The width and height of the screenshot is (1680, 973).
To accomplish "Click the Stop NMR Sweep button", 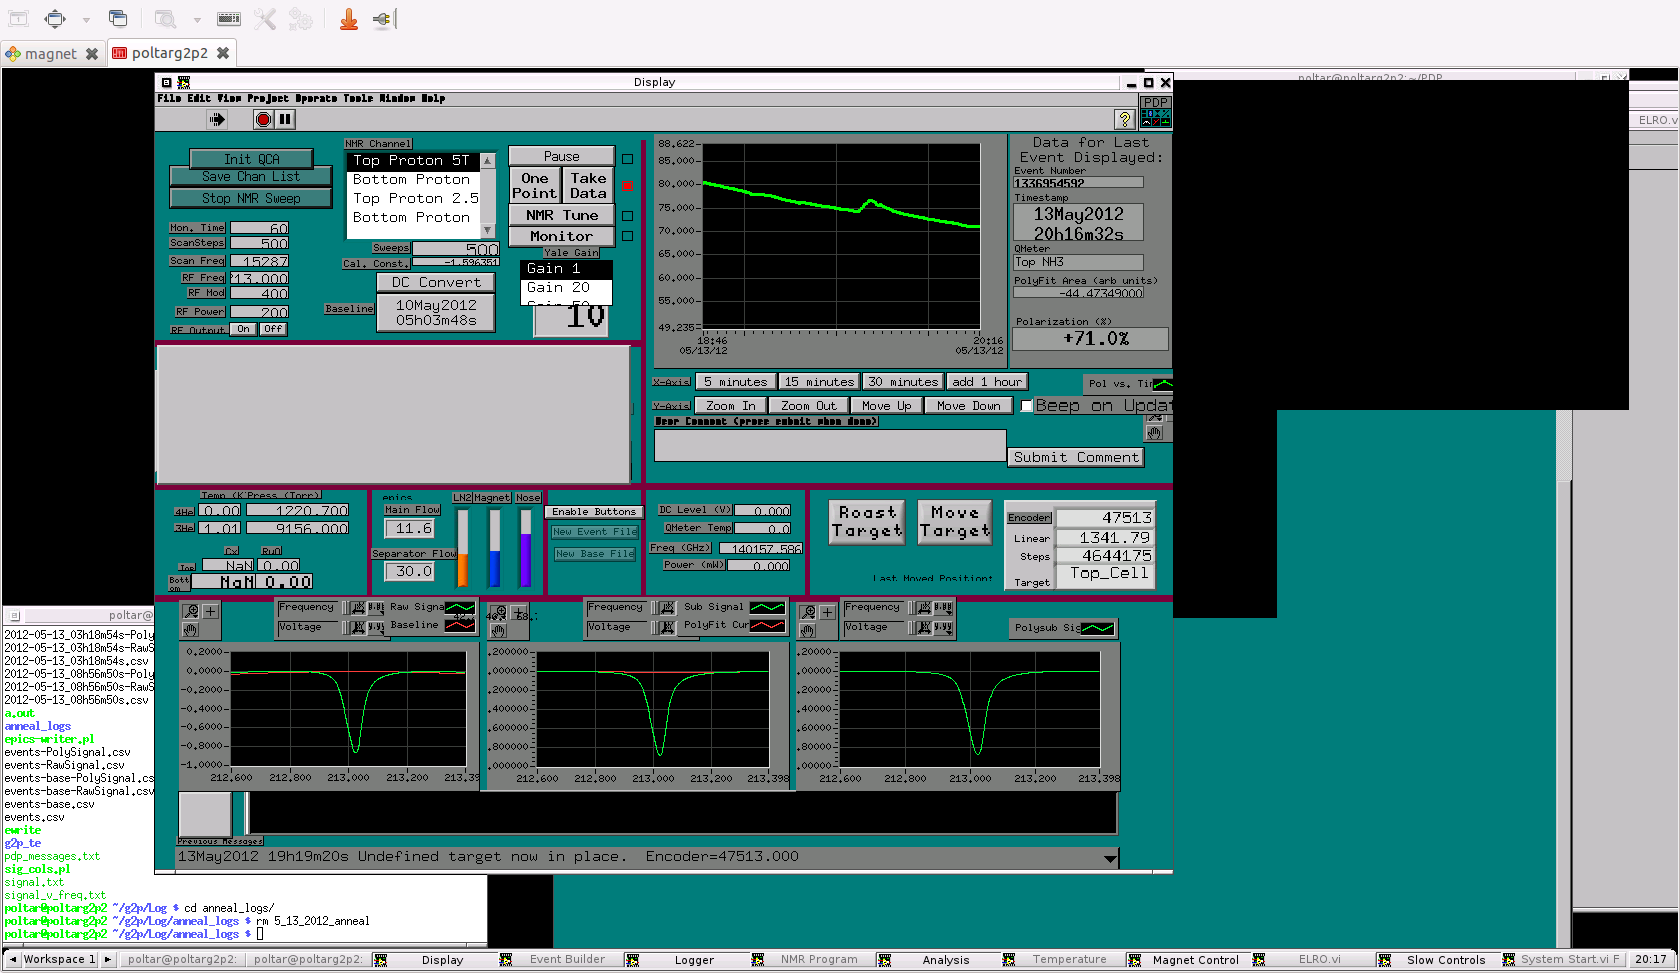I will pyautogui.click(x=251, y=198).
